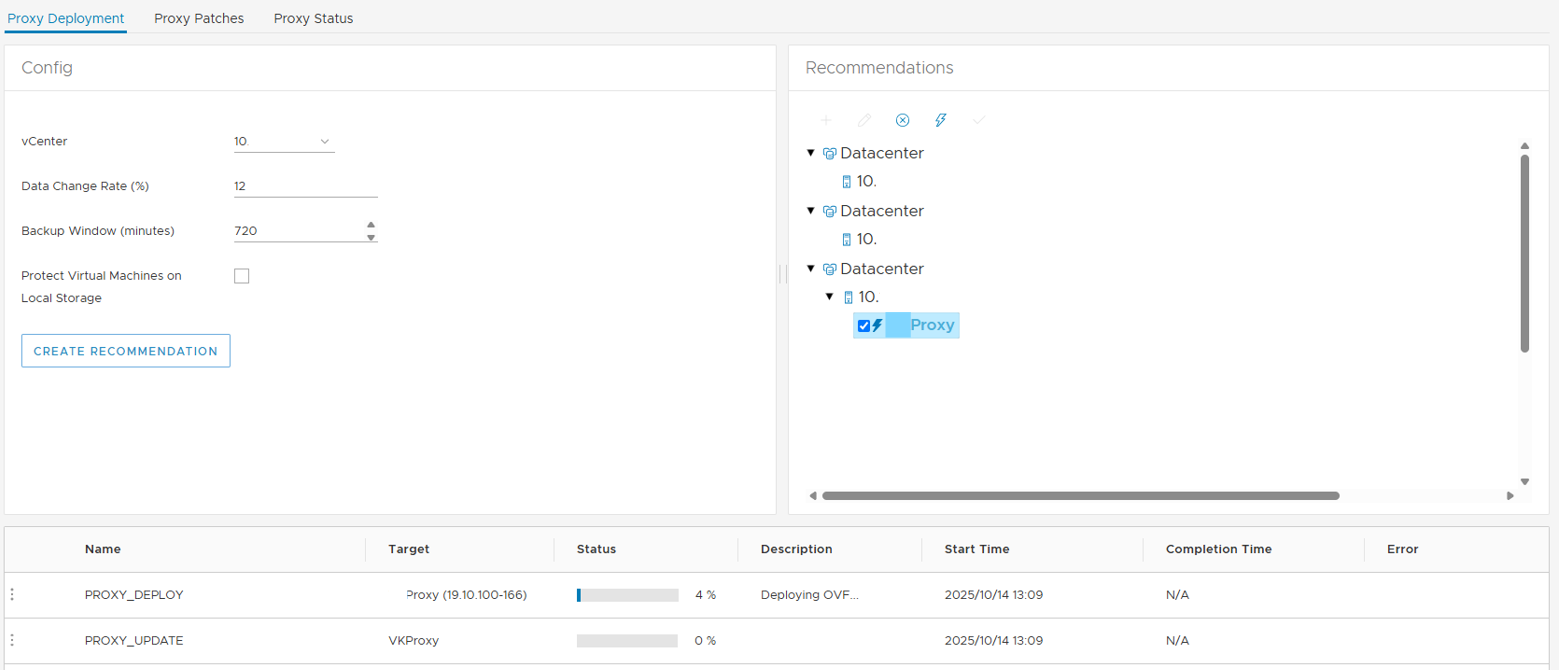
Task: Click the add (plus) icon in Recommendations
Action: coord(826,120)
